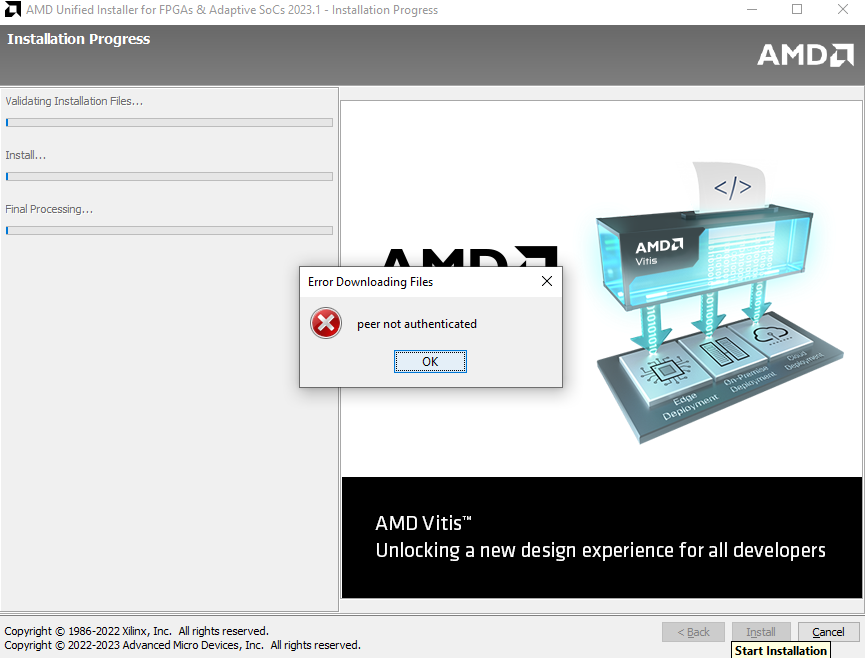Click the Start Installation tooltip
Screen dimensions: 865x658
coord(780,650)
